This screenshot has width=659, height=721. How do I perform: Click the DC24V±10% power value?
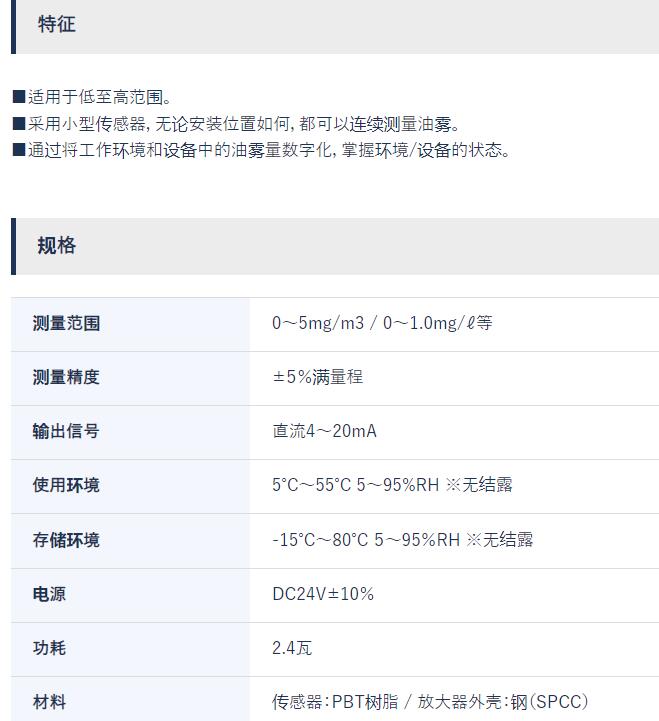(x=323, y=594)
